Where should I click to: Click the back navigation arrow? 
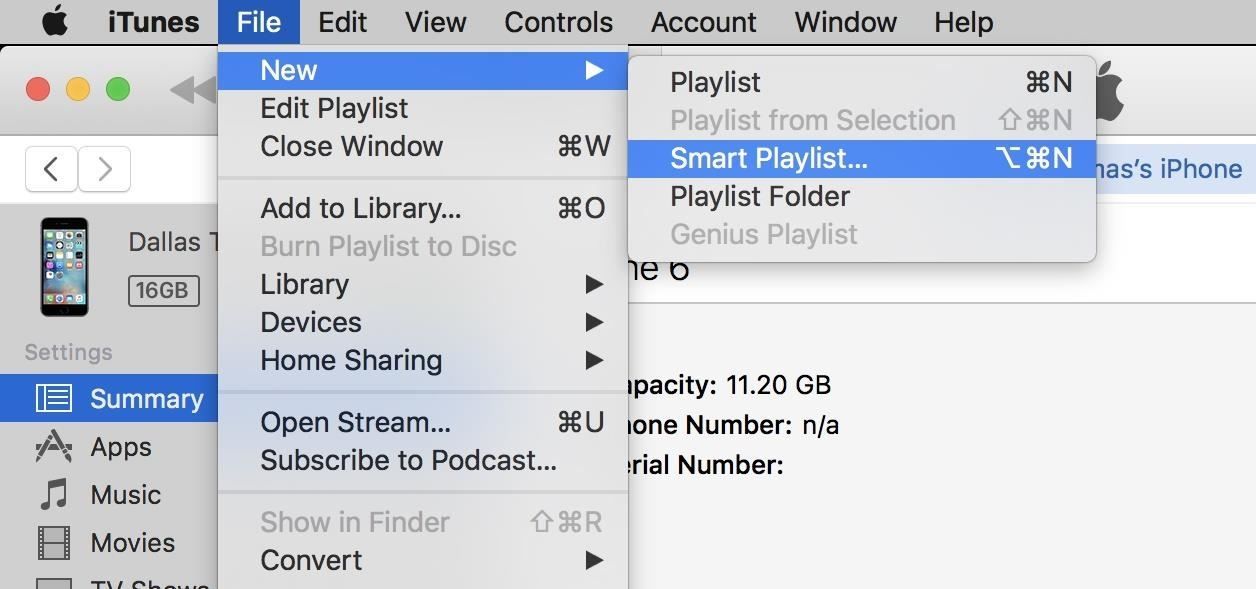click(x=51, y=168)
